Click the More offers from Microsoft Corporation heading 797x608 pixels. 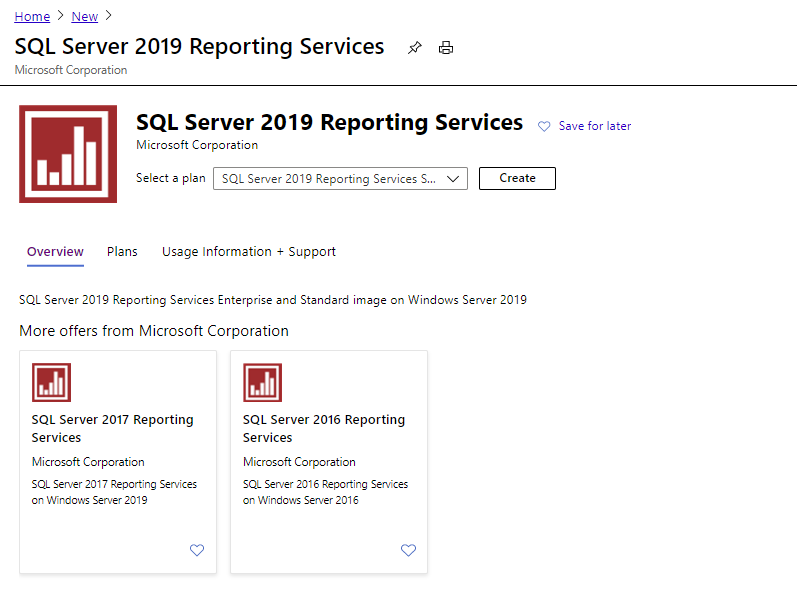pyautogui.click(x=154, y=331)
